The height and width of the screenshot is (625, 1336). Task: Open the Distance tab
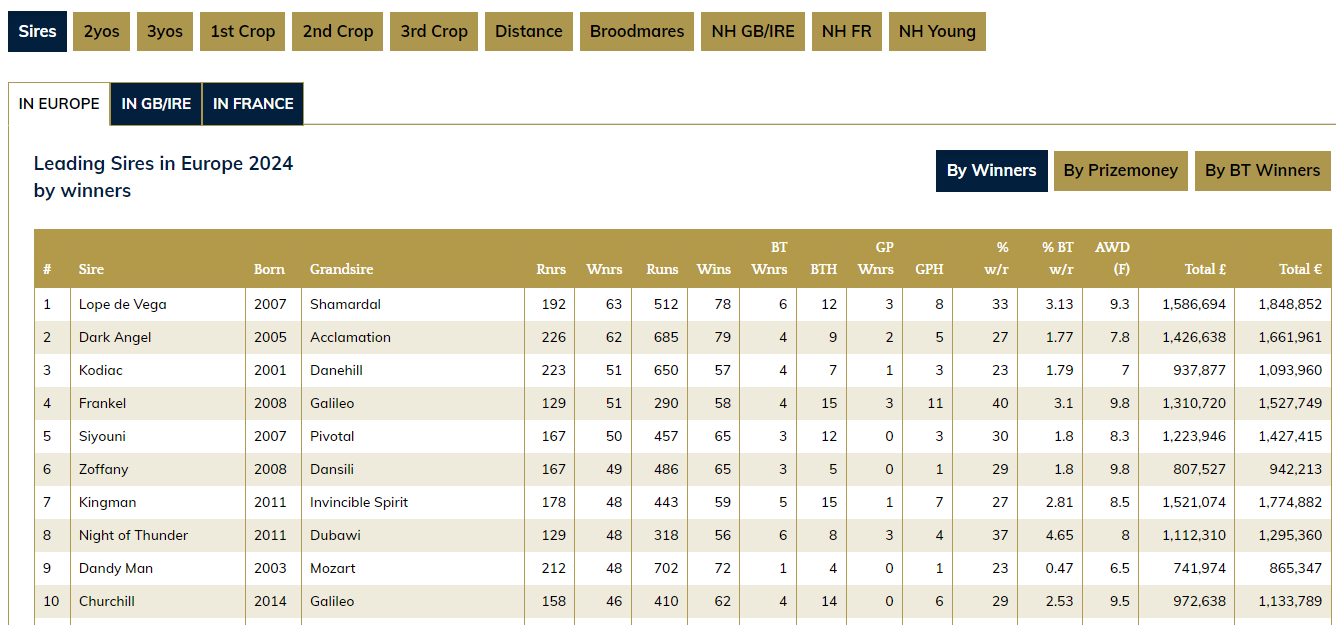coord(528,31)
